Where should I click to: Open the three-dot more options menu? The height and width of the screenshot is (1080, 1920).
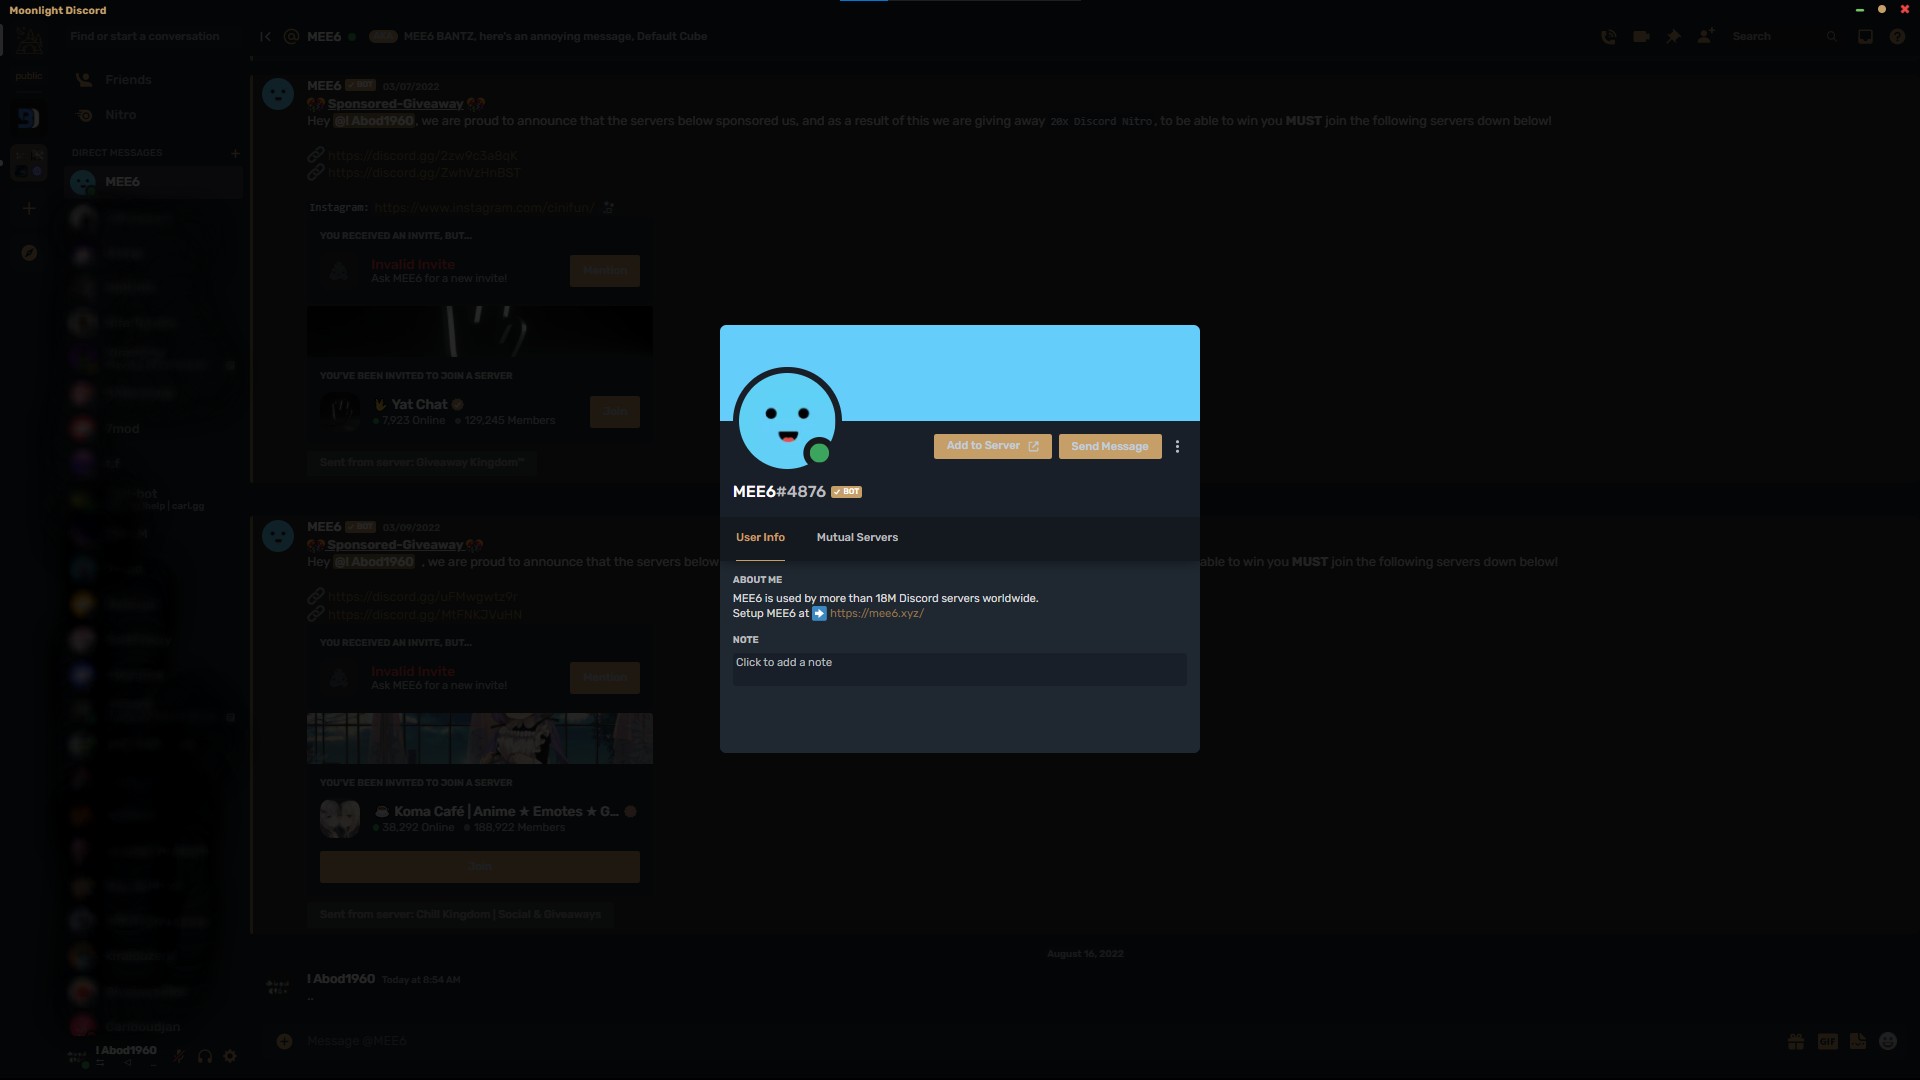point(1177,447)
